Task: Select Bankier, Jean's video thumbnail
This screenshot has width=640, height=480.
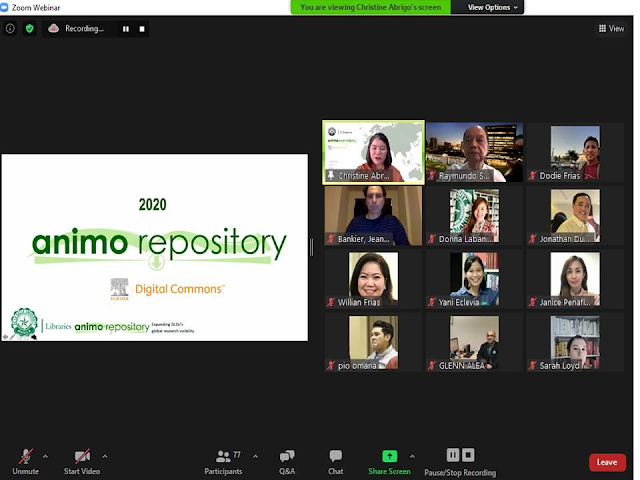Action: [x=373, y=216]
